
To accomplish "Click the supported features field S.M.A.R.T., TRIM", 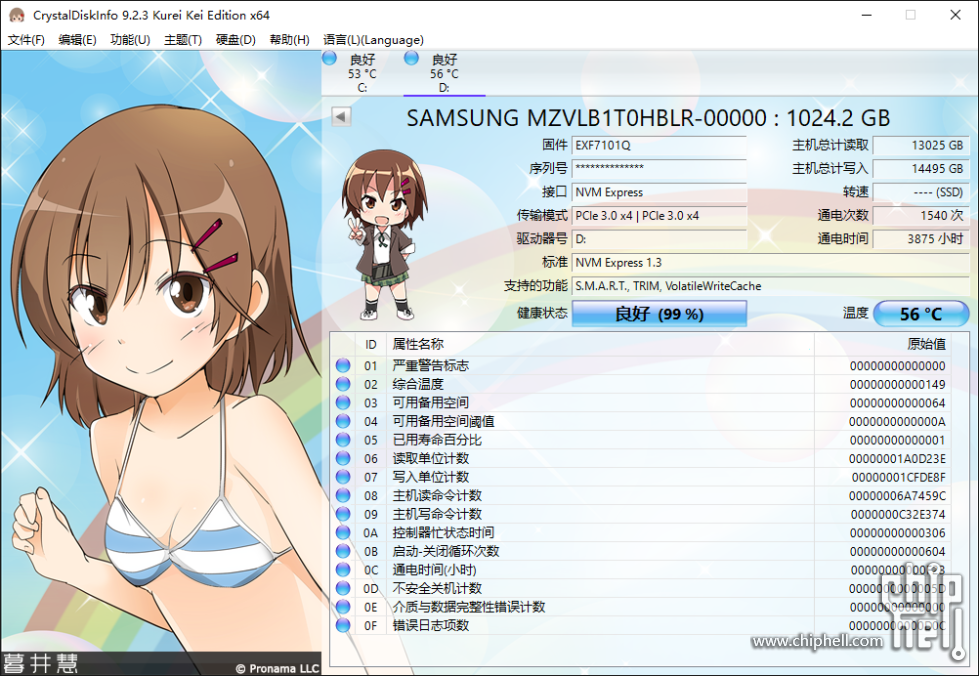I will 770,286.
